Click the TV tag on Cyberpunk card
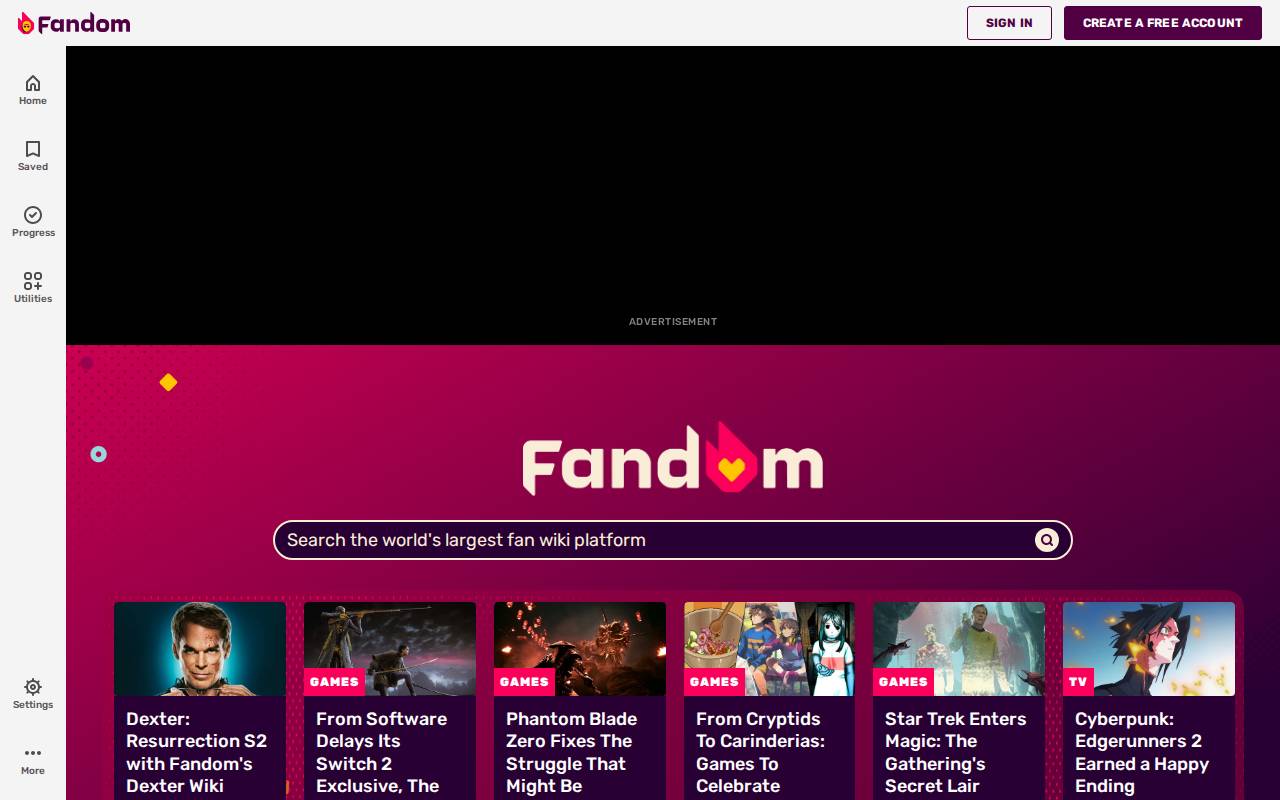Screen dimensions: 1280x800 tap(1078, 682)
